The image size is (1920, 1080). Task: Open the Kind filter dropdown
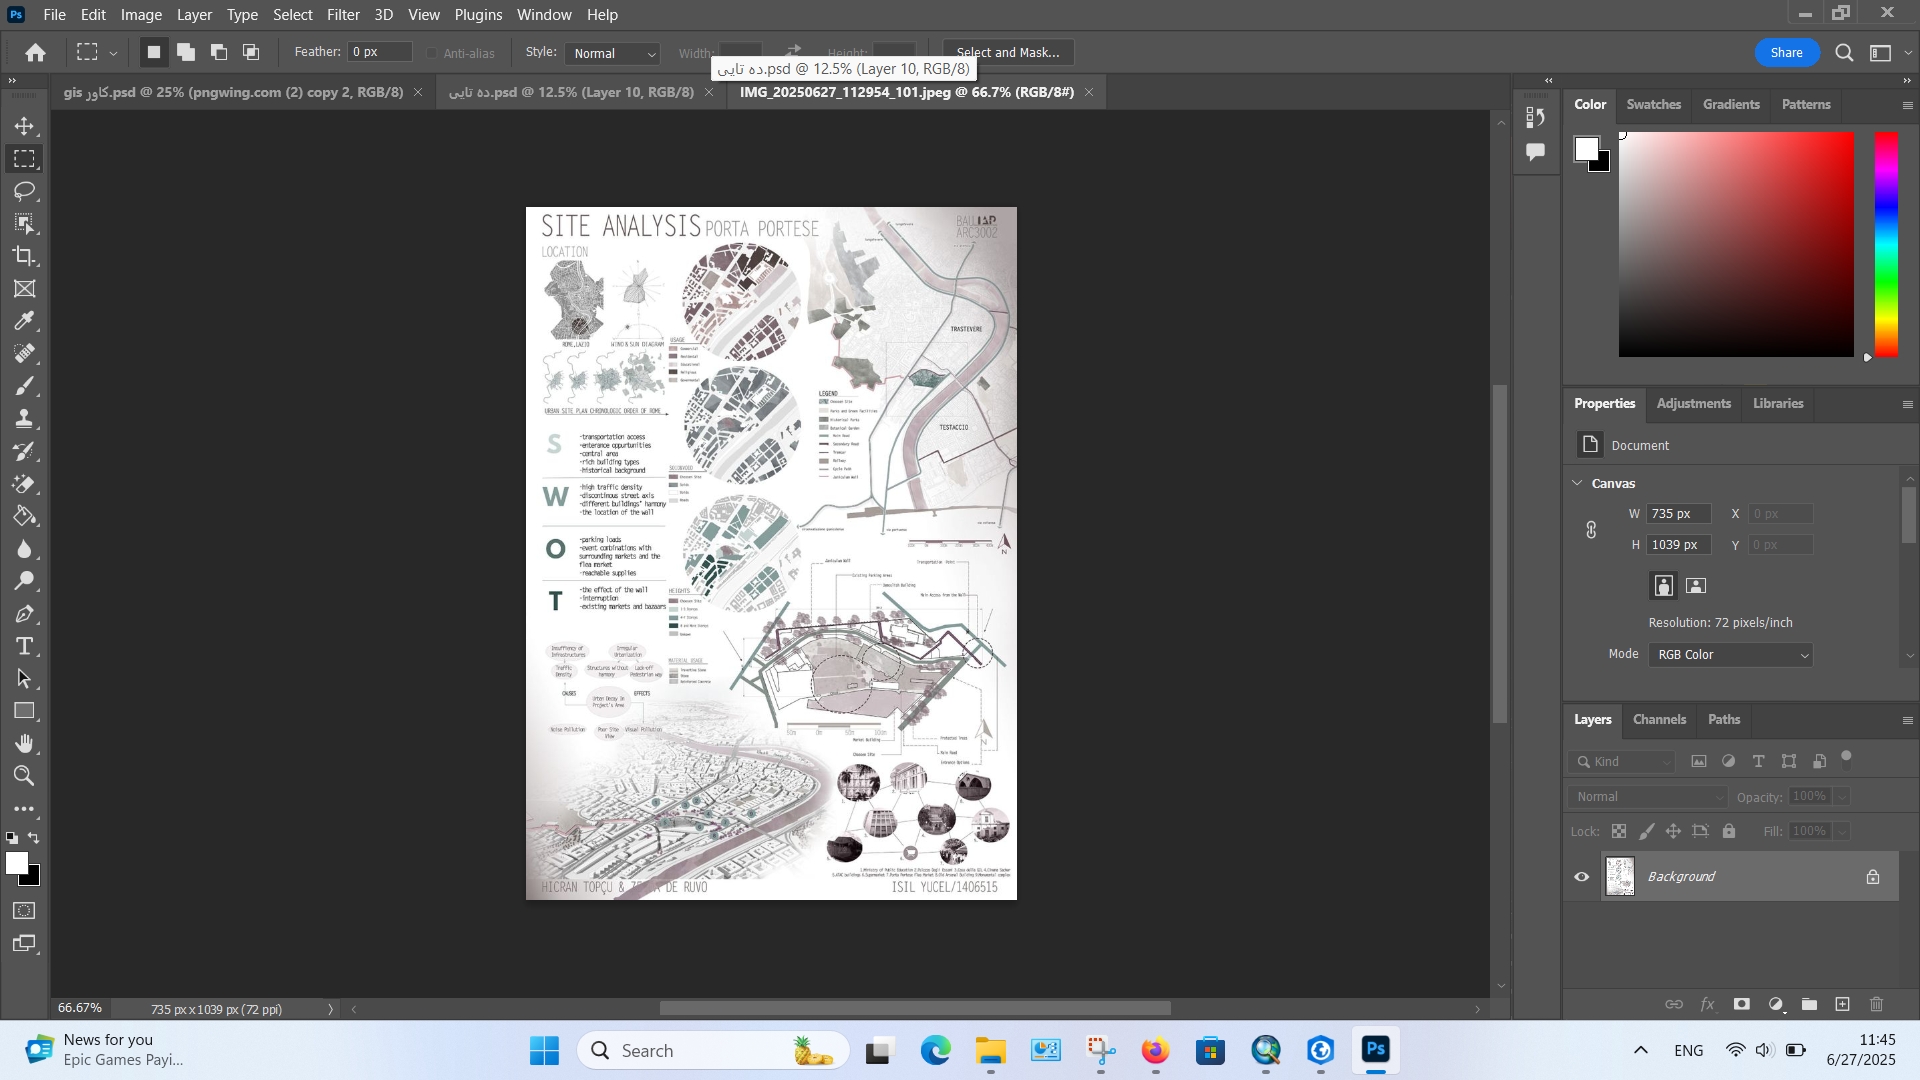pyautogui.click(x=1621, y=762)
